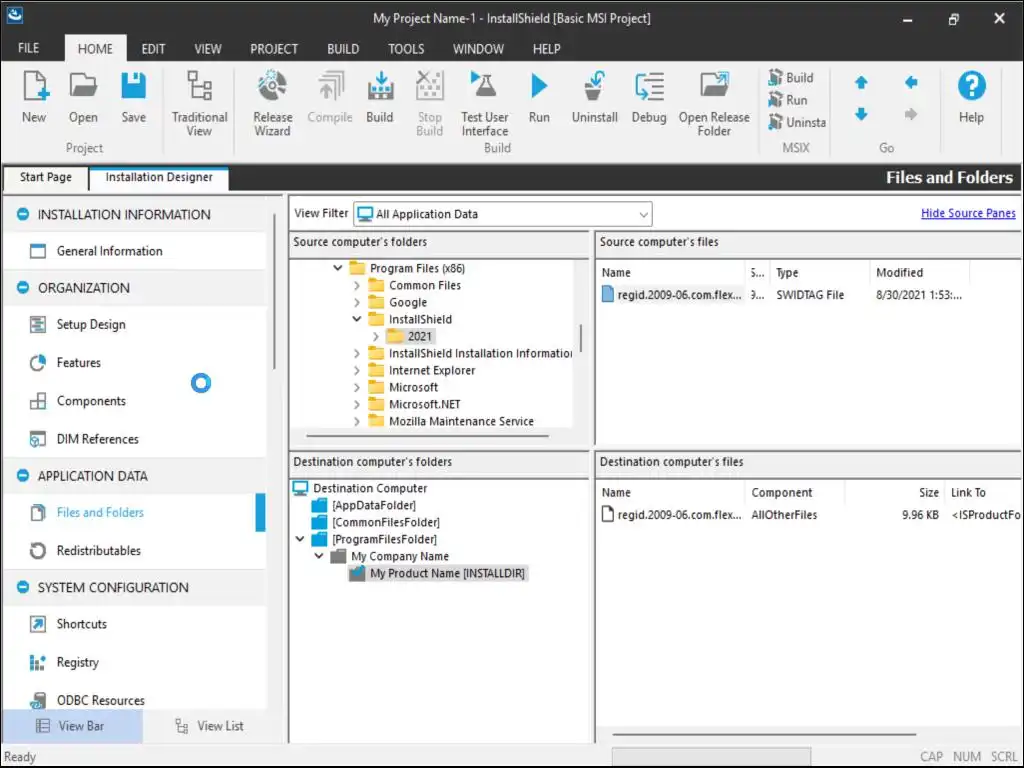Collapse the InstallShield source folder

coord(357,319)
